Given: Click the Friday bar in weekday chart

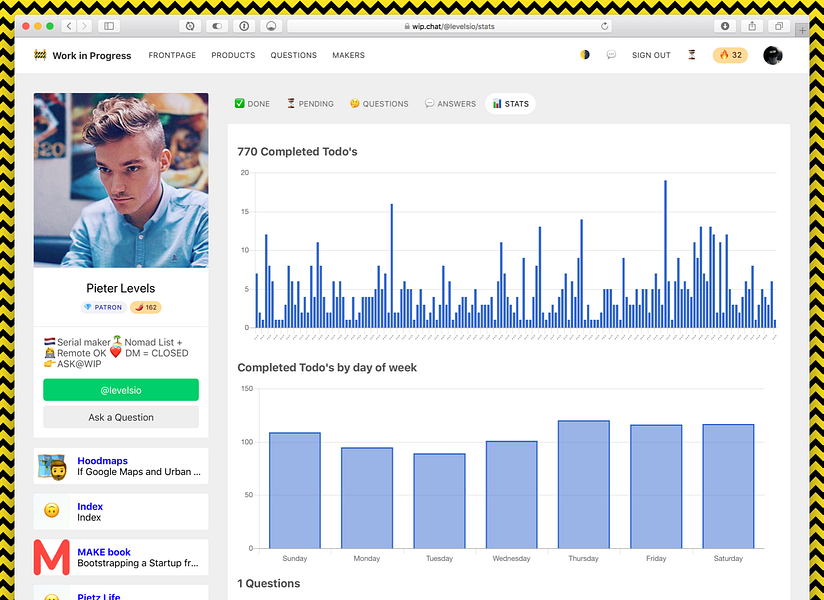Looking at the screenshot, I should click(656, 487).
